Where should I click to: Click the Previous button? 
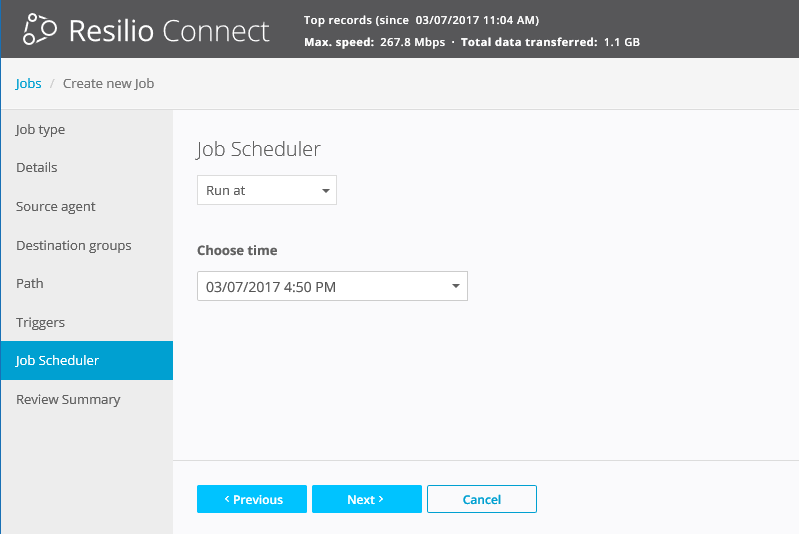[252, 499]
